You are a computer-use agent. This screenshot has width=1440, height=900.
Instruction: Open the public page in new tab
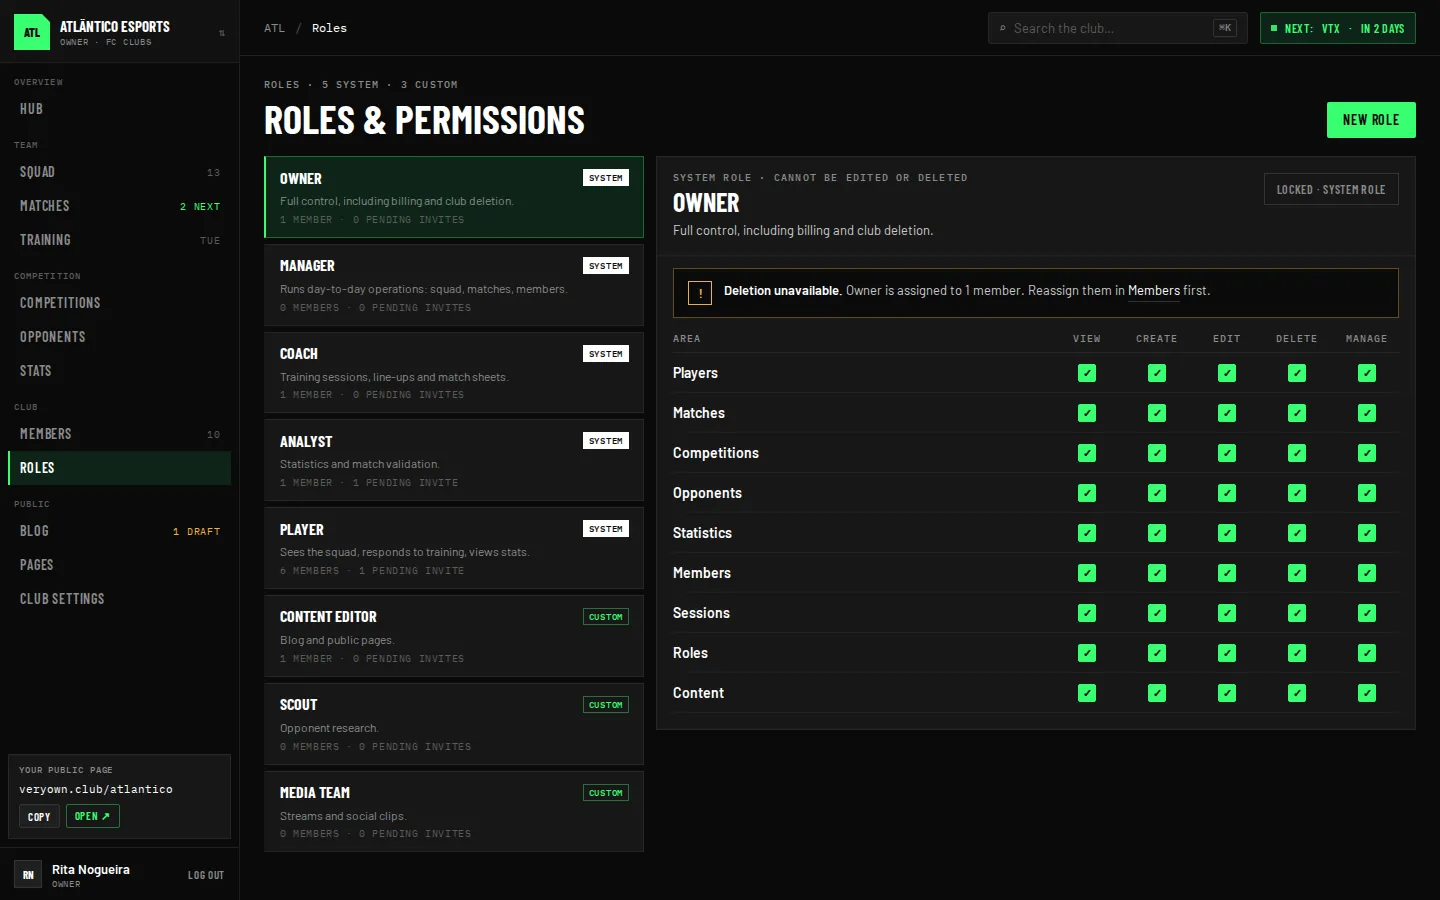pos(93,816)
